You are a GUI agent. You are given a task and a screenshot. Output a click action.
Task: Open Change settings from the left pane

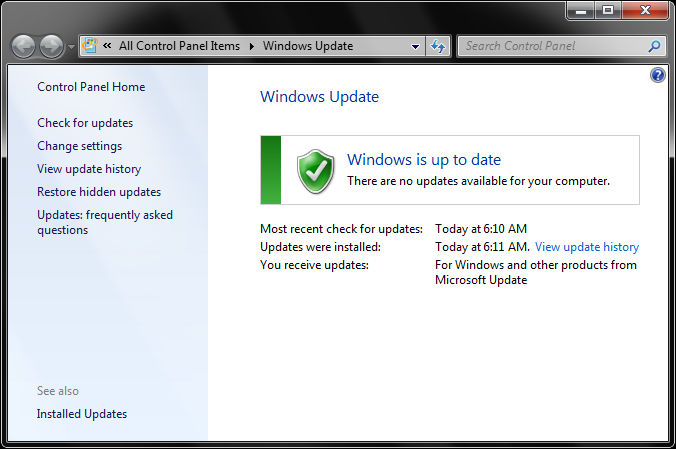click(79, 146)
